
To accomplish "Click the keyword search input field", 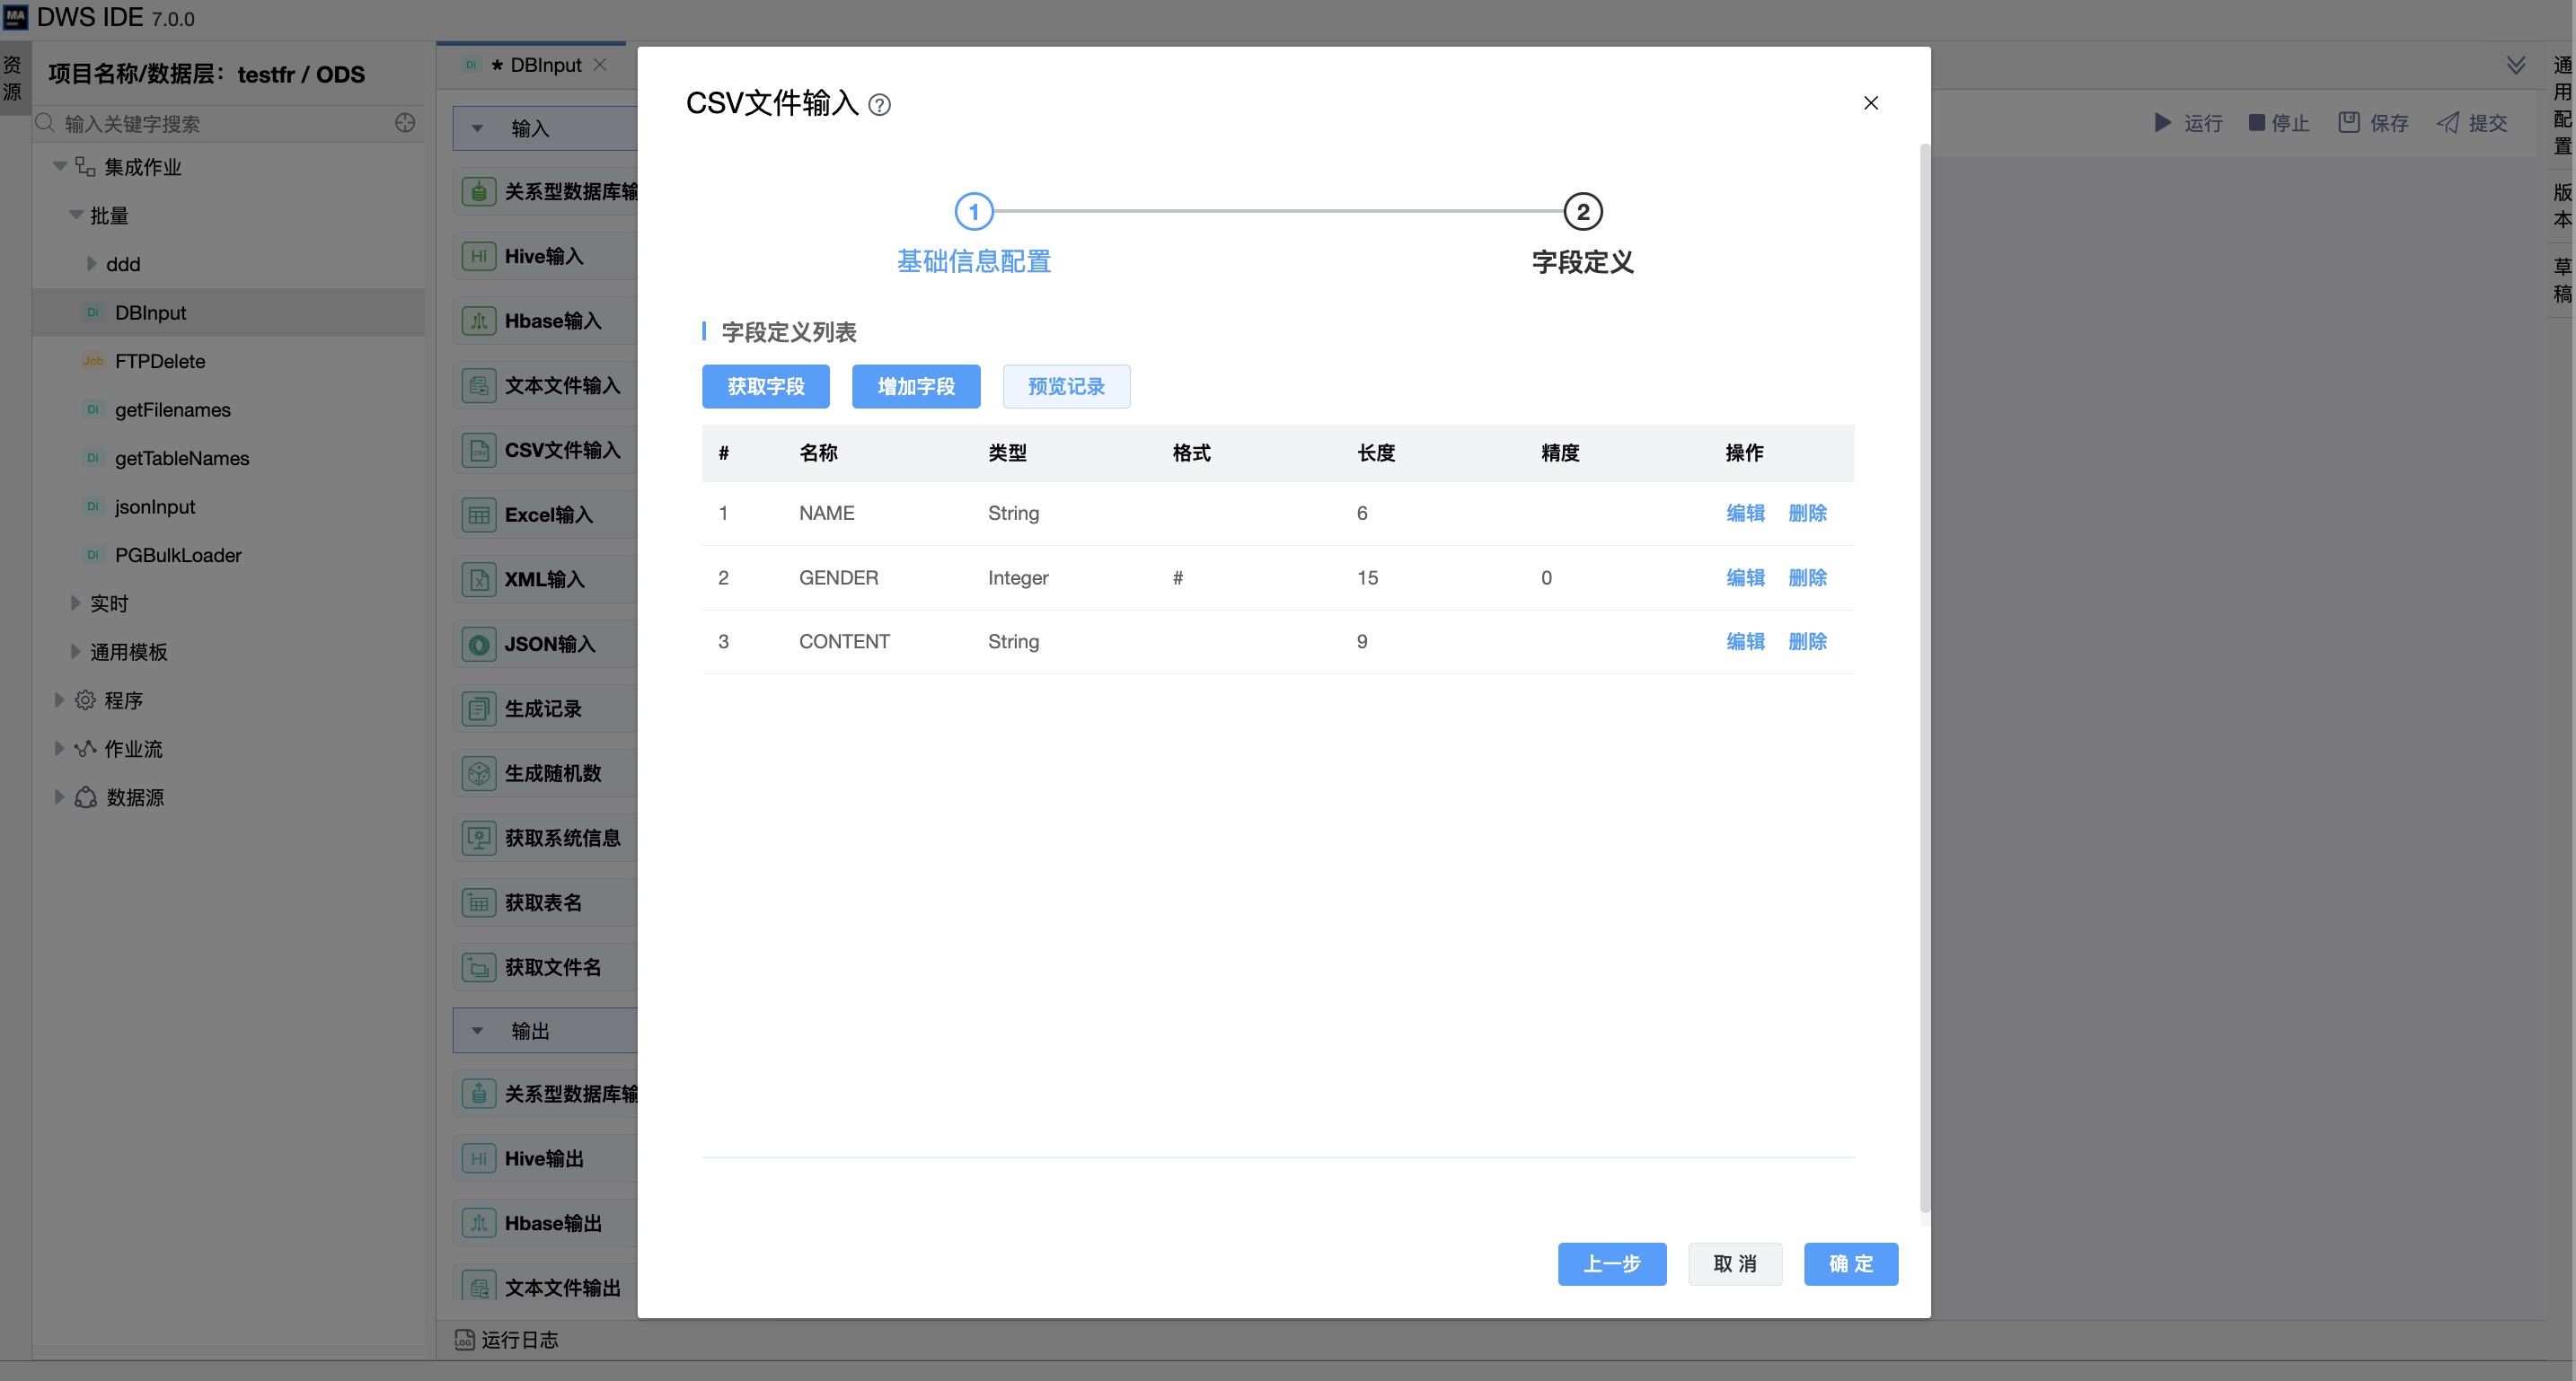I will (220, 124).
